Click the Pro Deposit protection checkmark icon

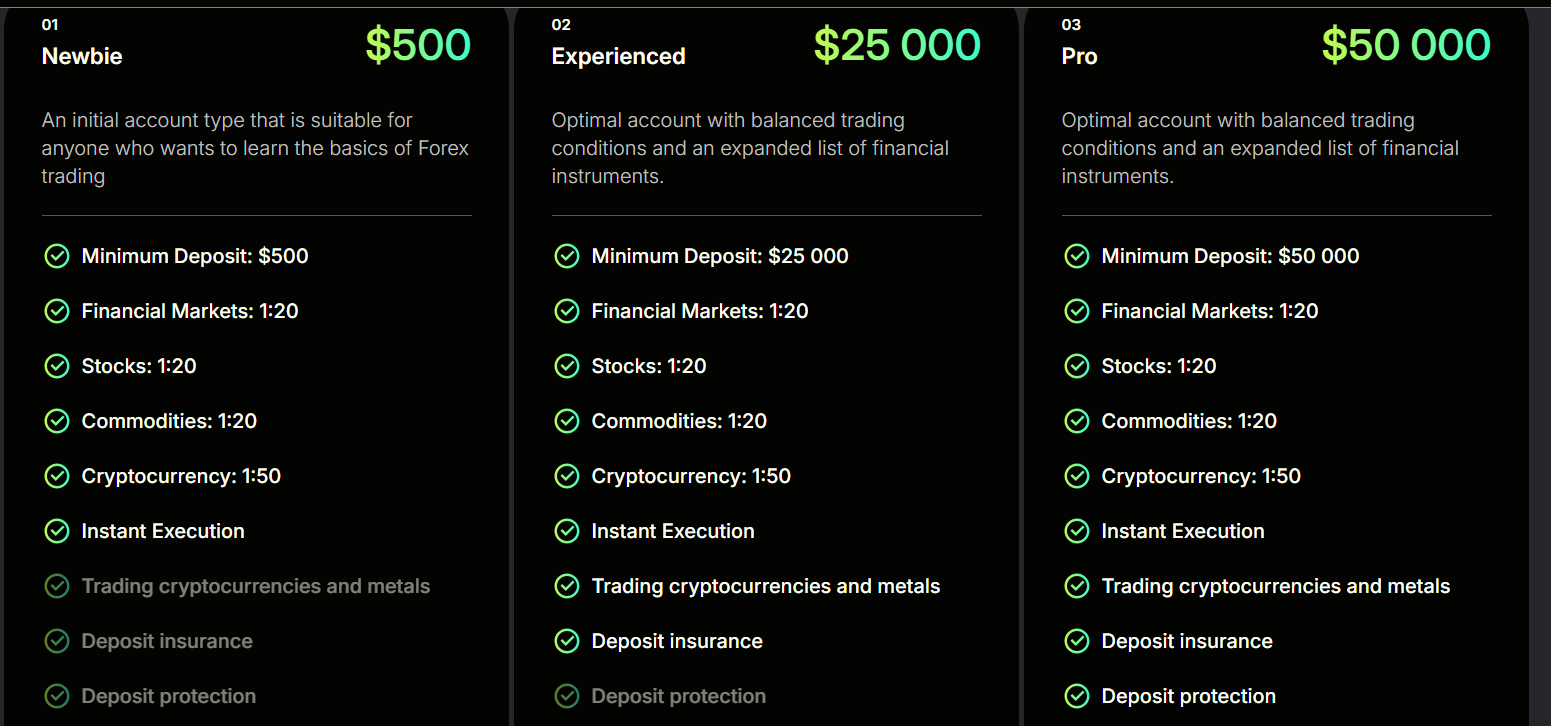[1077, 696]
